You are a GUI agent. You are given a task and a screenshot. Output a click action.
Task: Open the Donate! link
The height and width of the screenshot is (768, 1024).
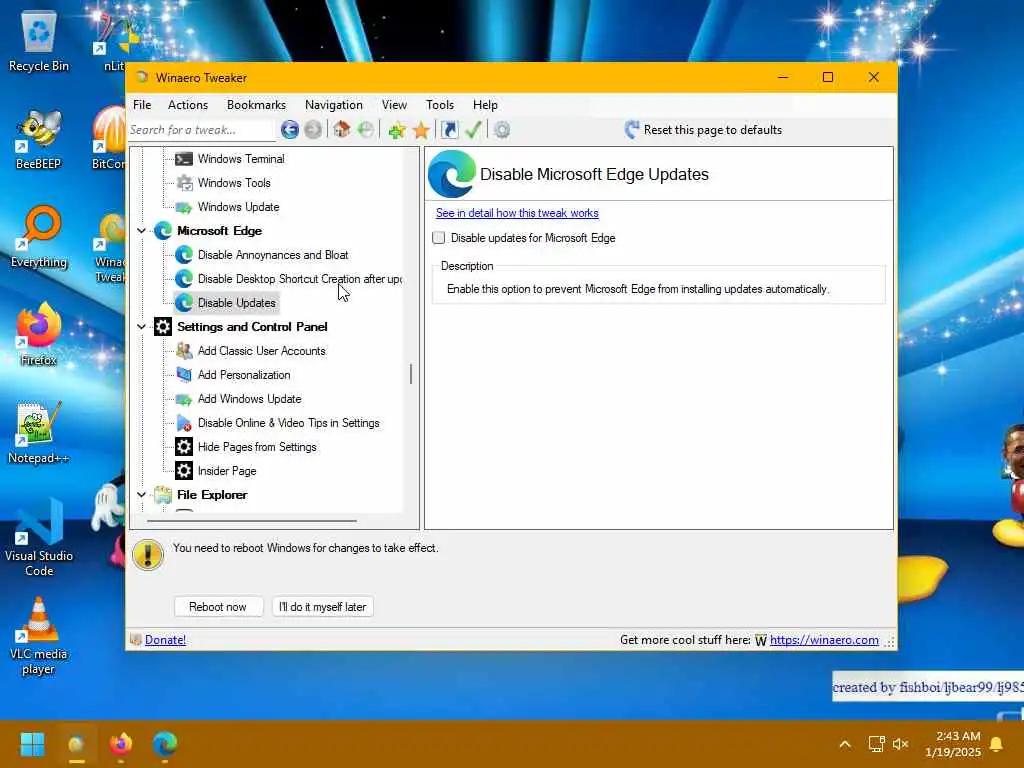[165, 640]
